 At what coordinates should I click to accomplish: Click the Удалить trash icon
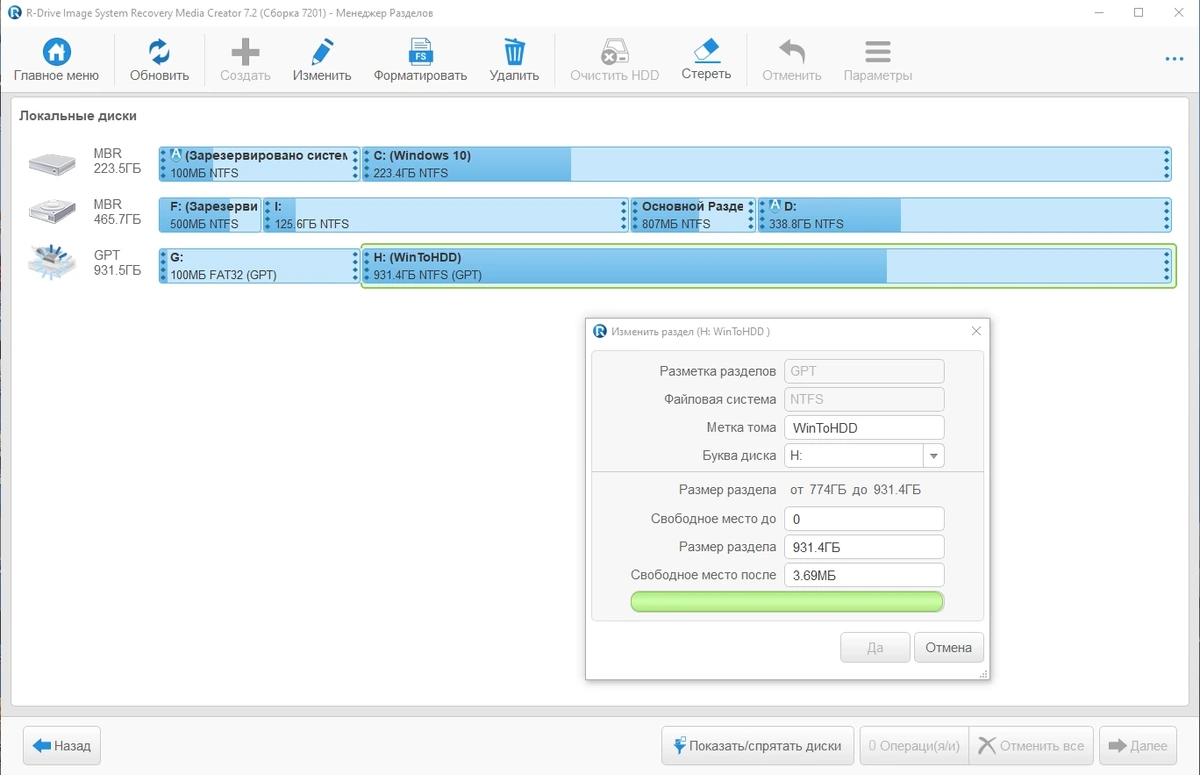514,52
